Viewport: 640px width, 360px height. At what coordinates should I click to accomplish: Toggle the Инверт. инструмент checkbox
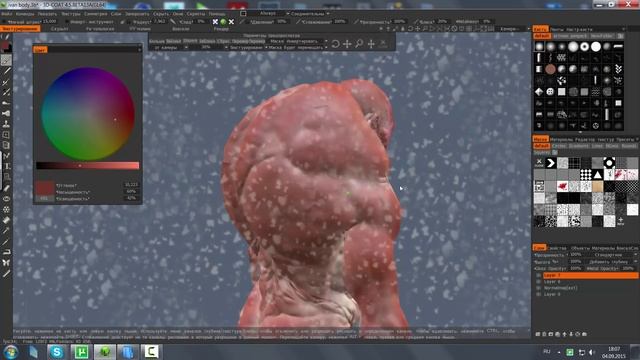[x=67, y=22]
